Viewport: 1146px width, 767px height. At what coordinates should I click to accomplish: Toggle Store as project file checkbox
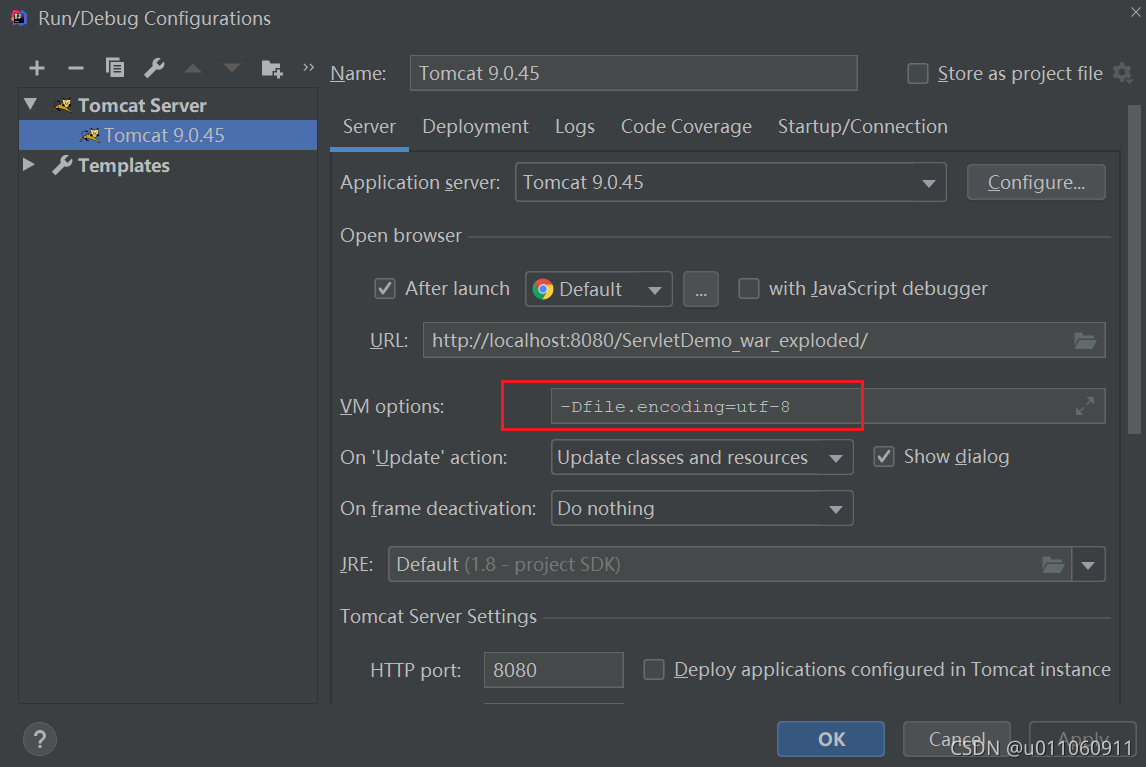pyautogui.click(x=917, y=74)
